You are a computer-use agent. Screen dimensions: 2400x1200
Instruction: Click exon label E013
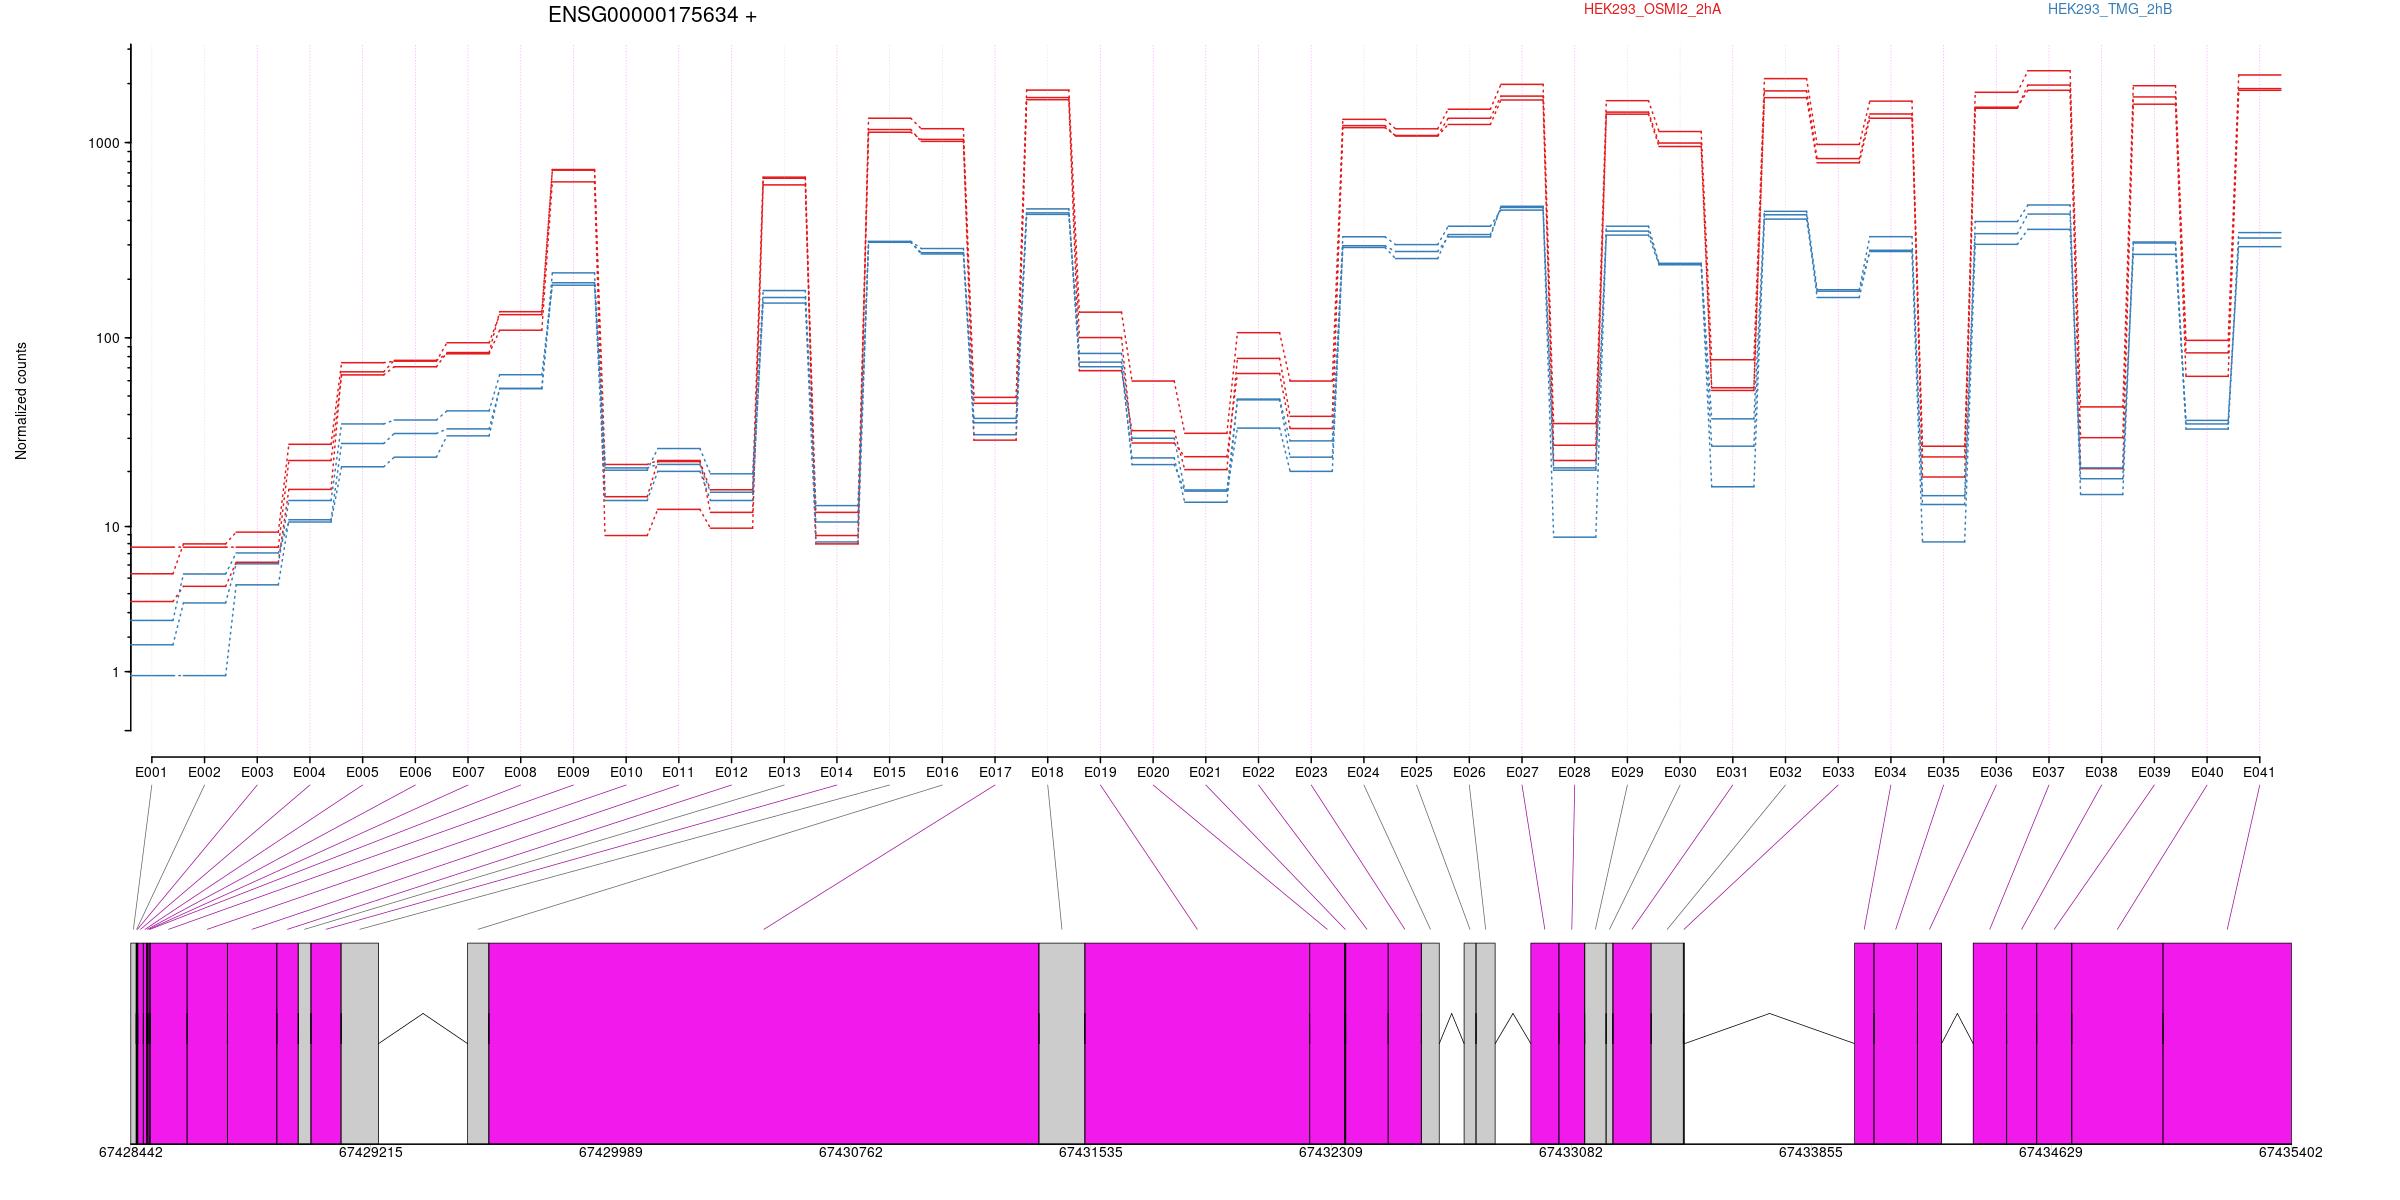(784, 772)
